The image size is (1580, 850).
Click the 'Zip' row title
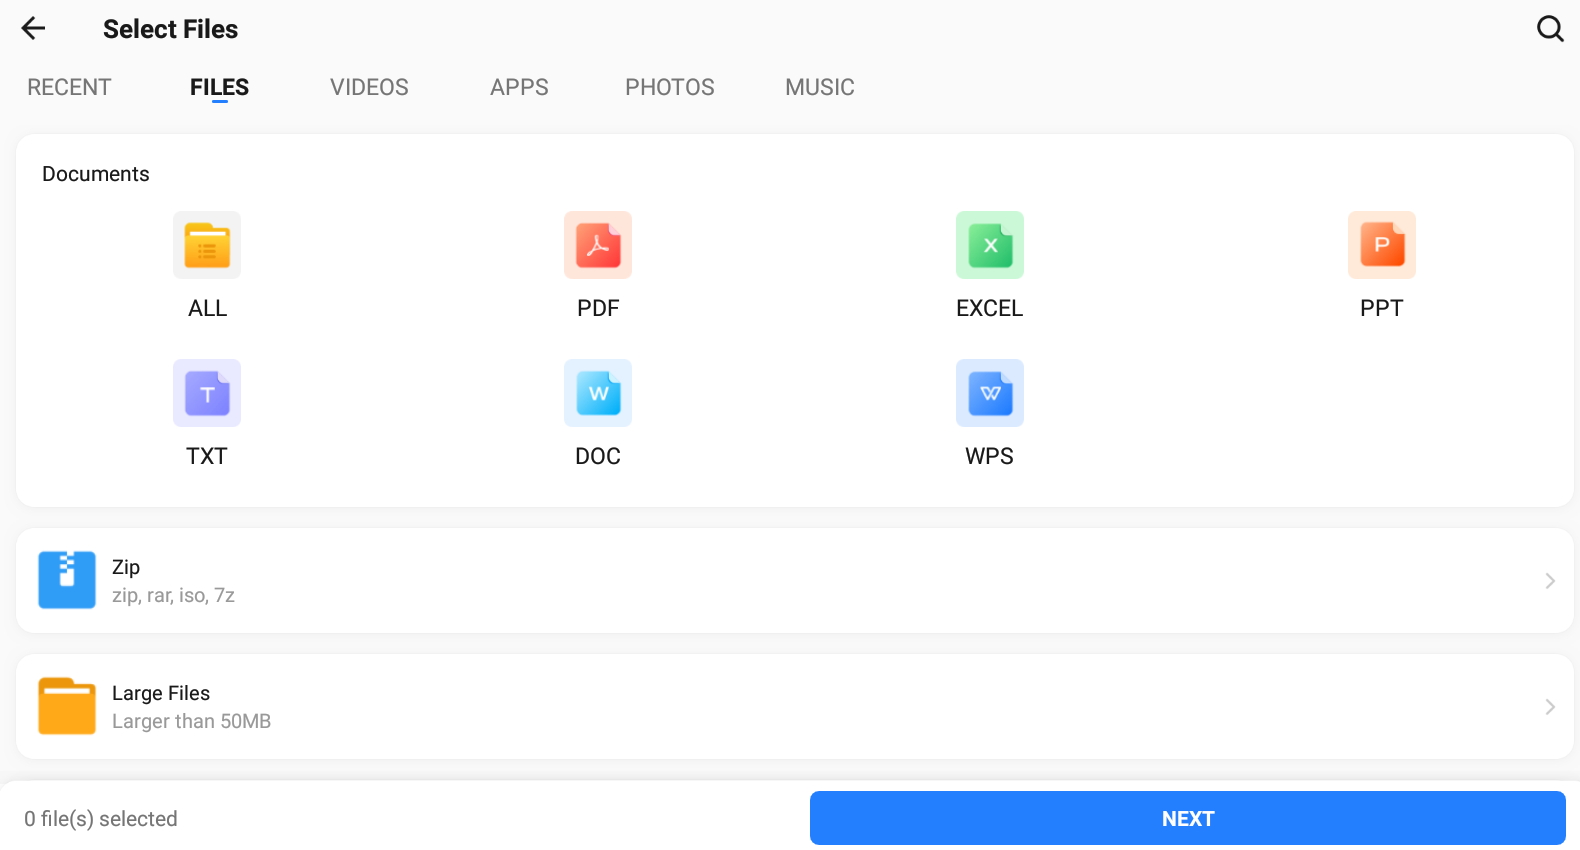(126, 567)
